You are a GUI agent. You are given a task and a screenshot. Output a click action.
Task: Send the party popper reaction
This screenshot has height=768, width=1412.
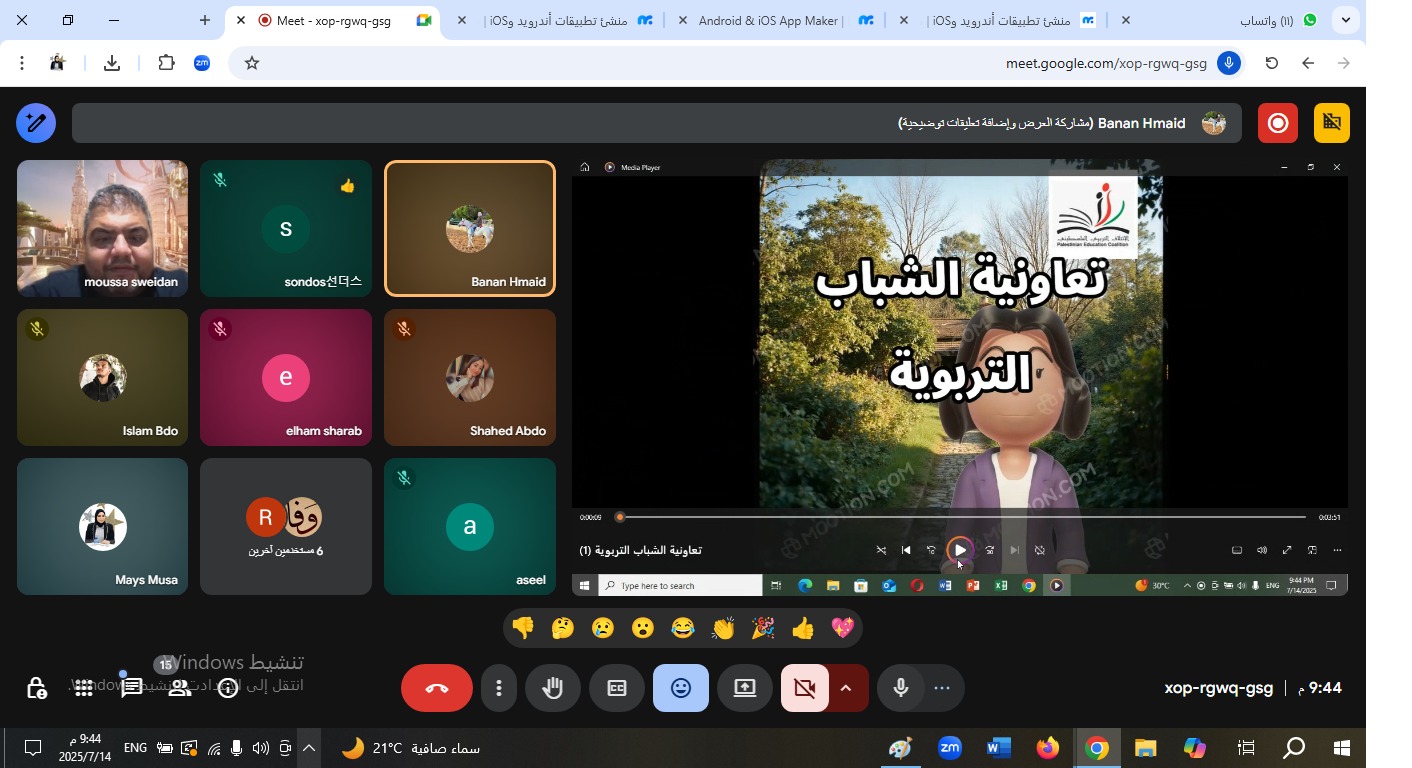[x=762, y=628]
